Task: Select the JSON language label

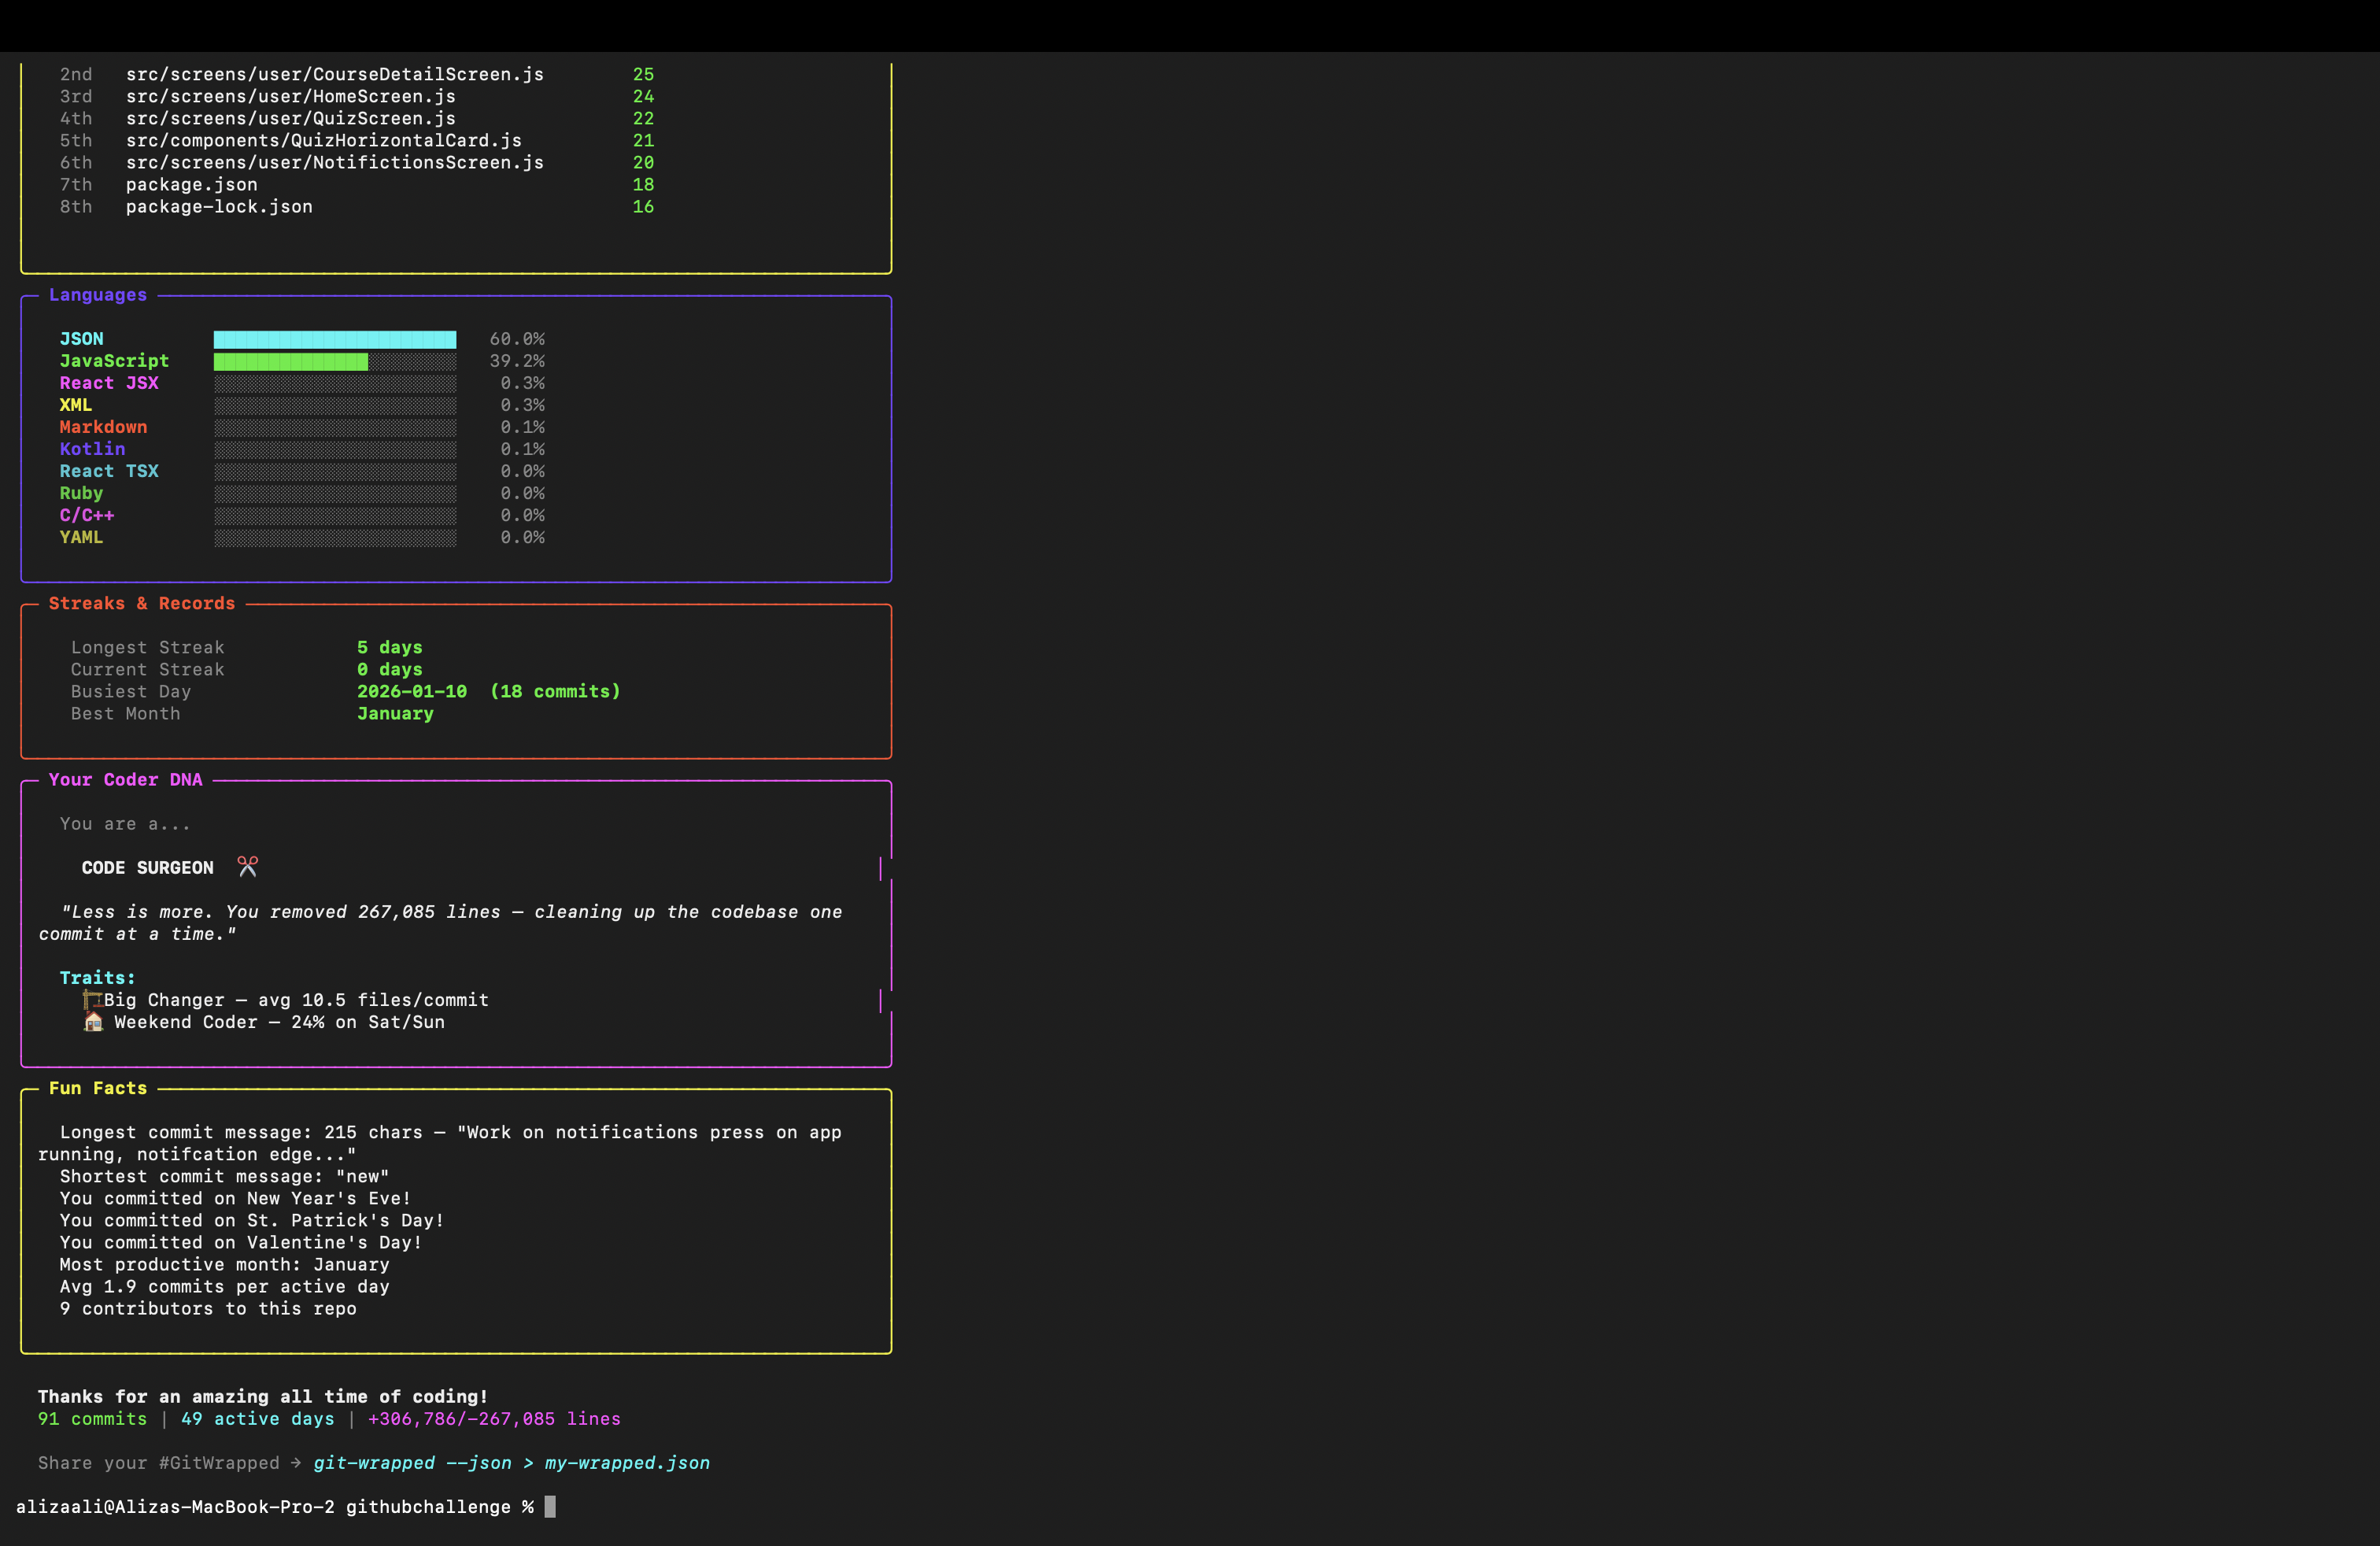Action: click(x=81, y=338)
